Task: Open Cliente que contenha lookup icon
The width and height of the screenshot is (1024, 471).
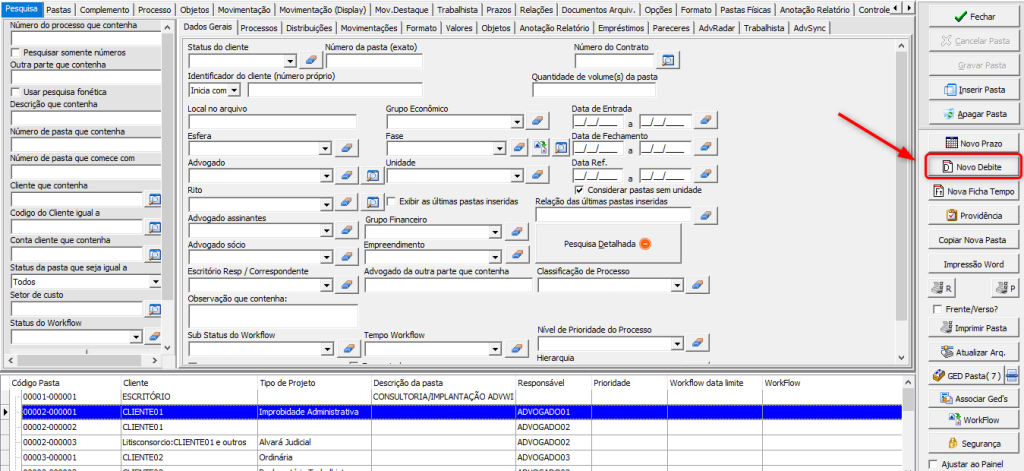Action: [155, 199]
